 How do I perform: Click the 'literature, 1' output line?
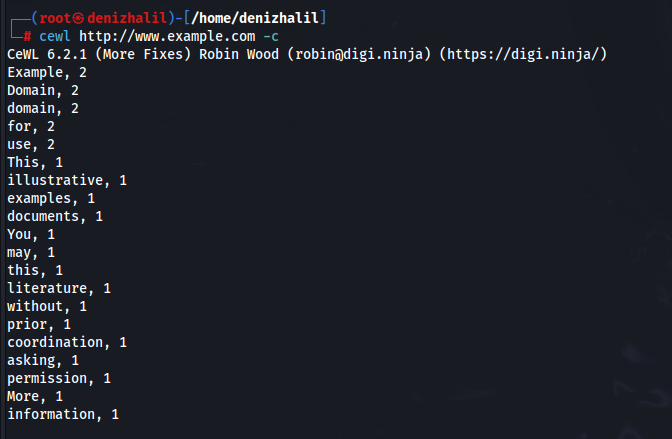tap(59, 289)
